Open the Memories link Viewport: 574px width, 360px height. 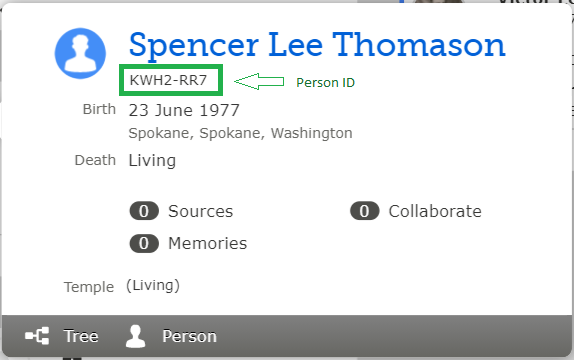[208, 244]
